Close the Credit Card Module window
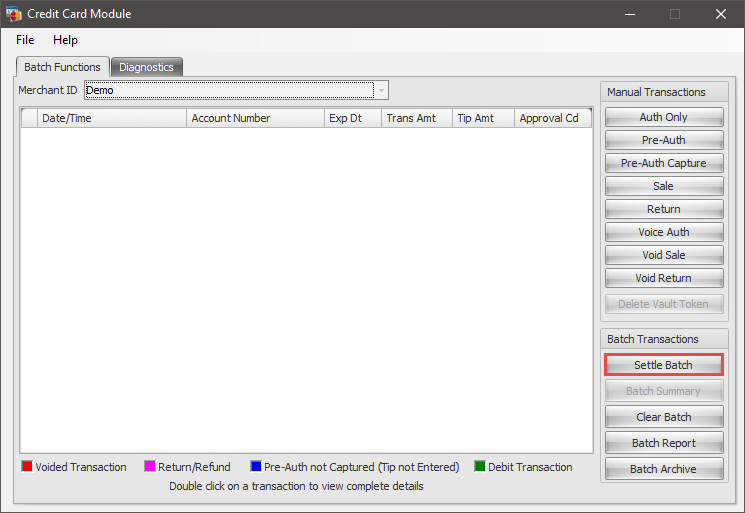Viewport: 745px width, 513px height. (721, 14)
